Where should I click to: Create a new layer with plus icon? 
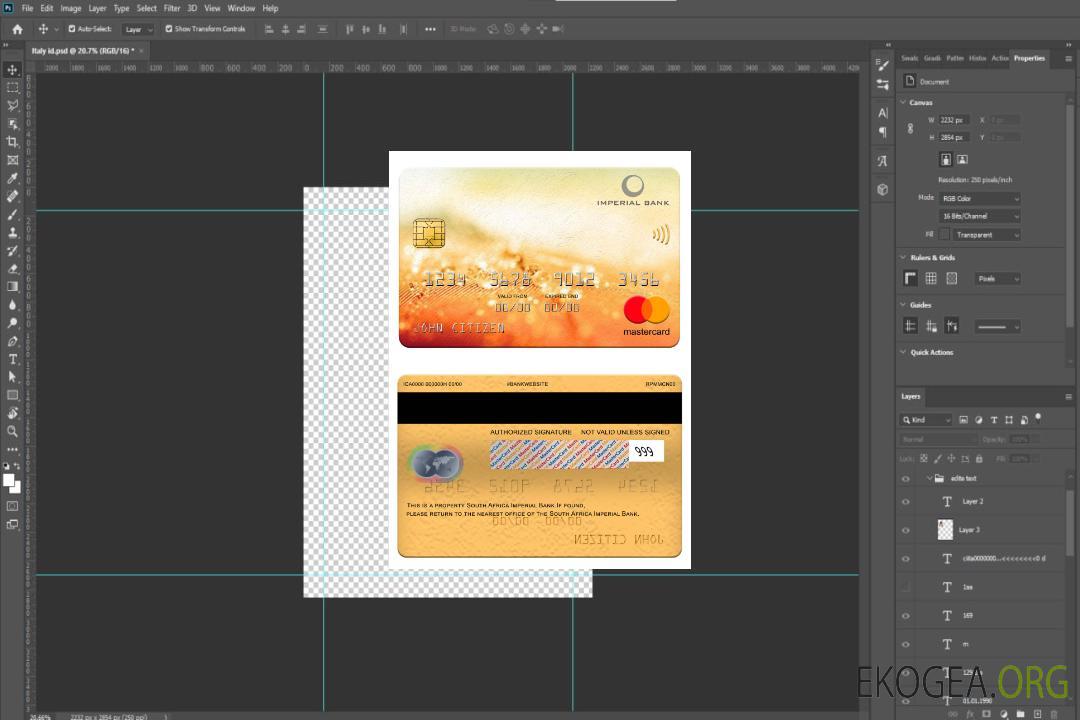click(1037, 714)
